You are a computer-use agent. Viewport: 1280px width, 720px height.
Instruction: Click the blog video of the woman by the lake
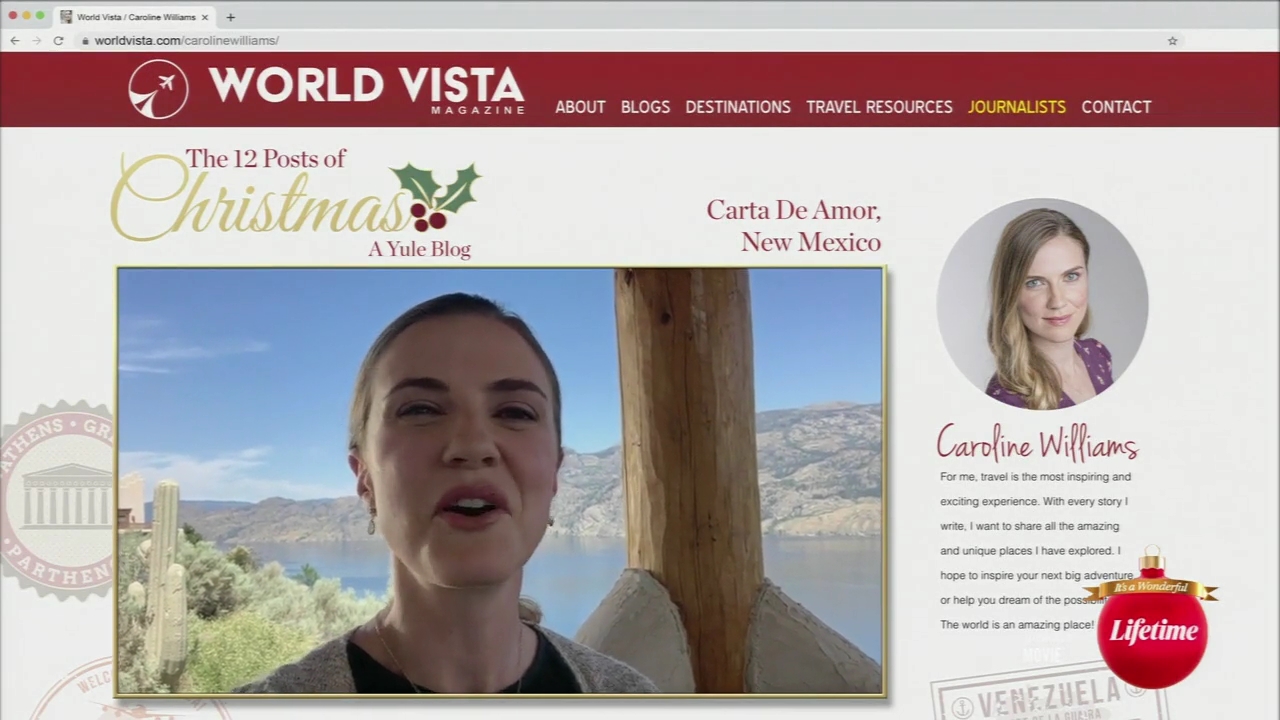click(500, 480)
